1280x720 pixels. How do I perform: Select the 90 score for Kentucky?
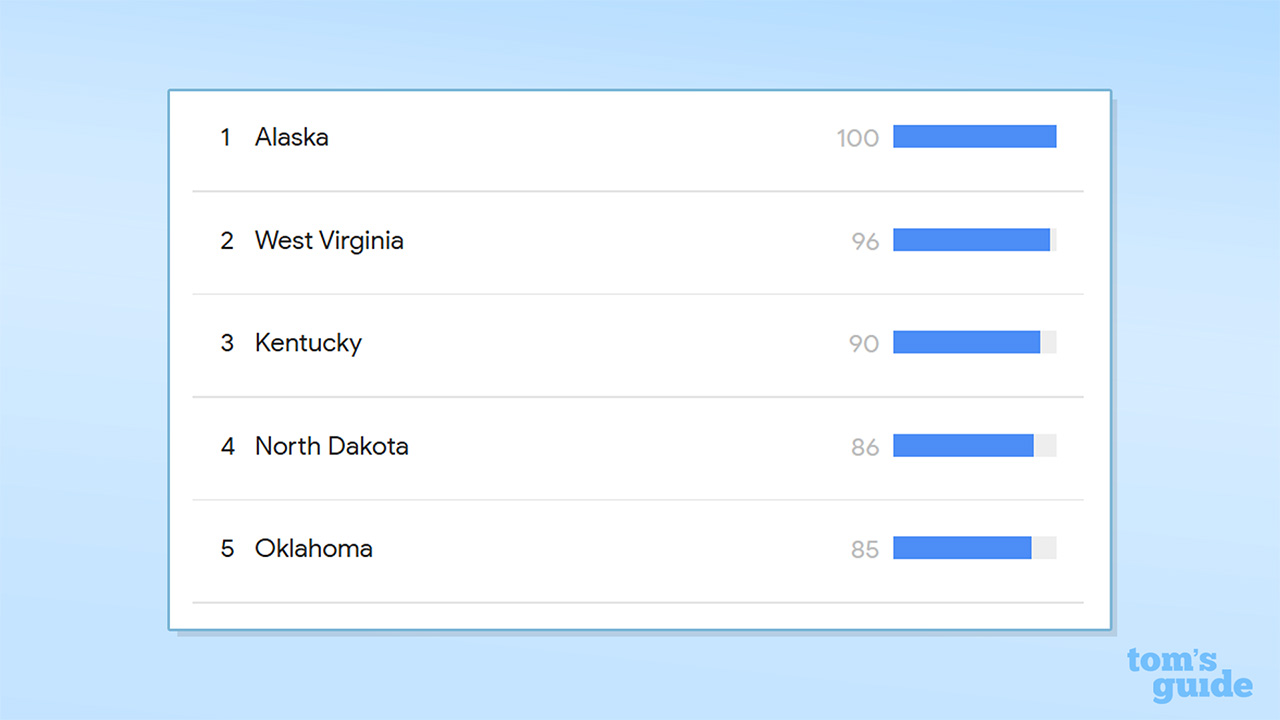(x=864, y=344)
